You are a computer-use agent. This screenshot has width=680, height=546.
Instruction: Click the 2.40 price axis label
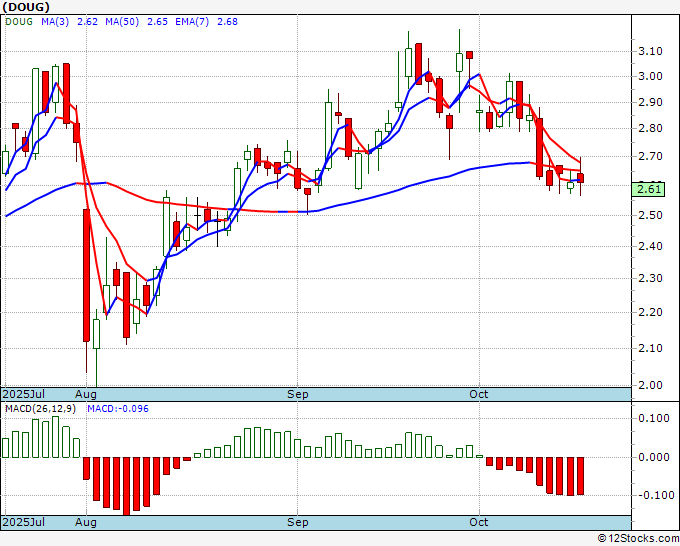pos(651,246)
